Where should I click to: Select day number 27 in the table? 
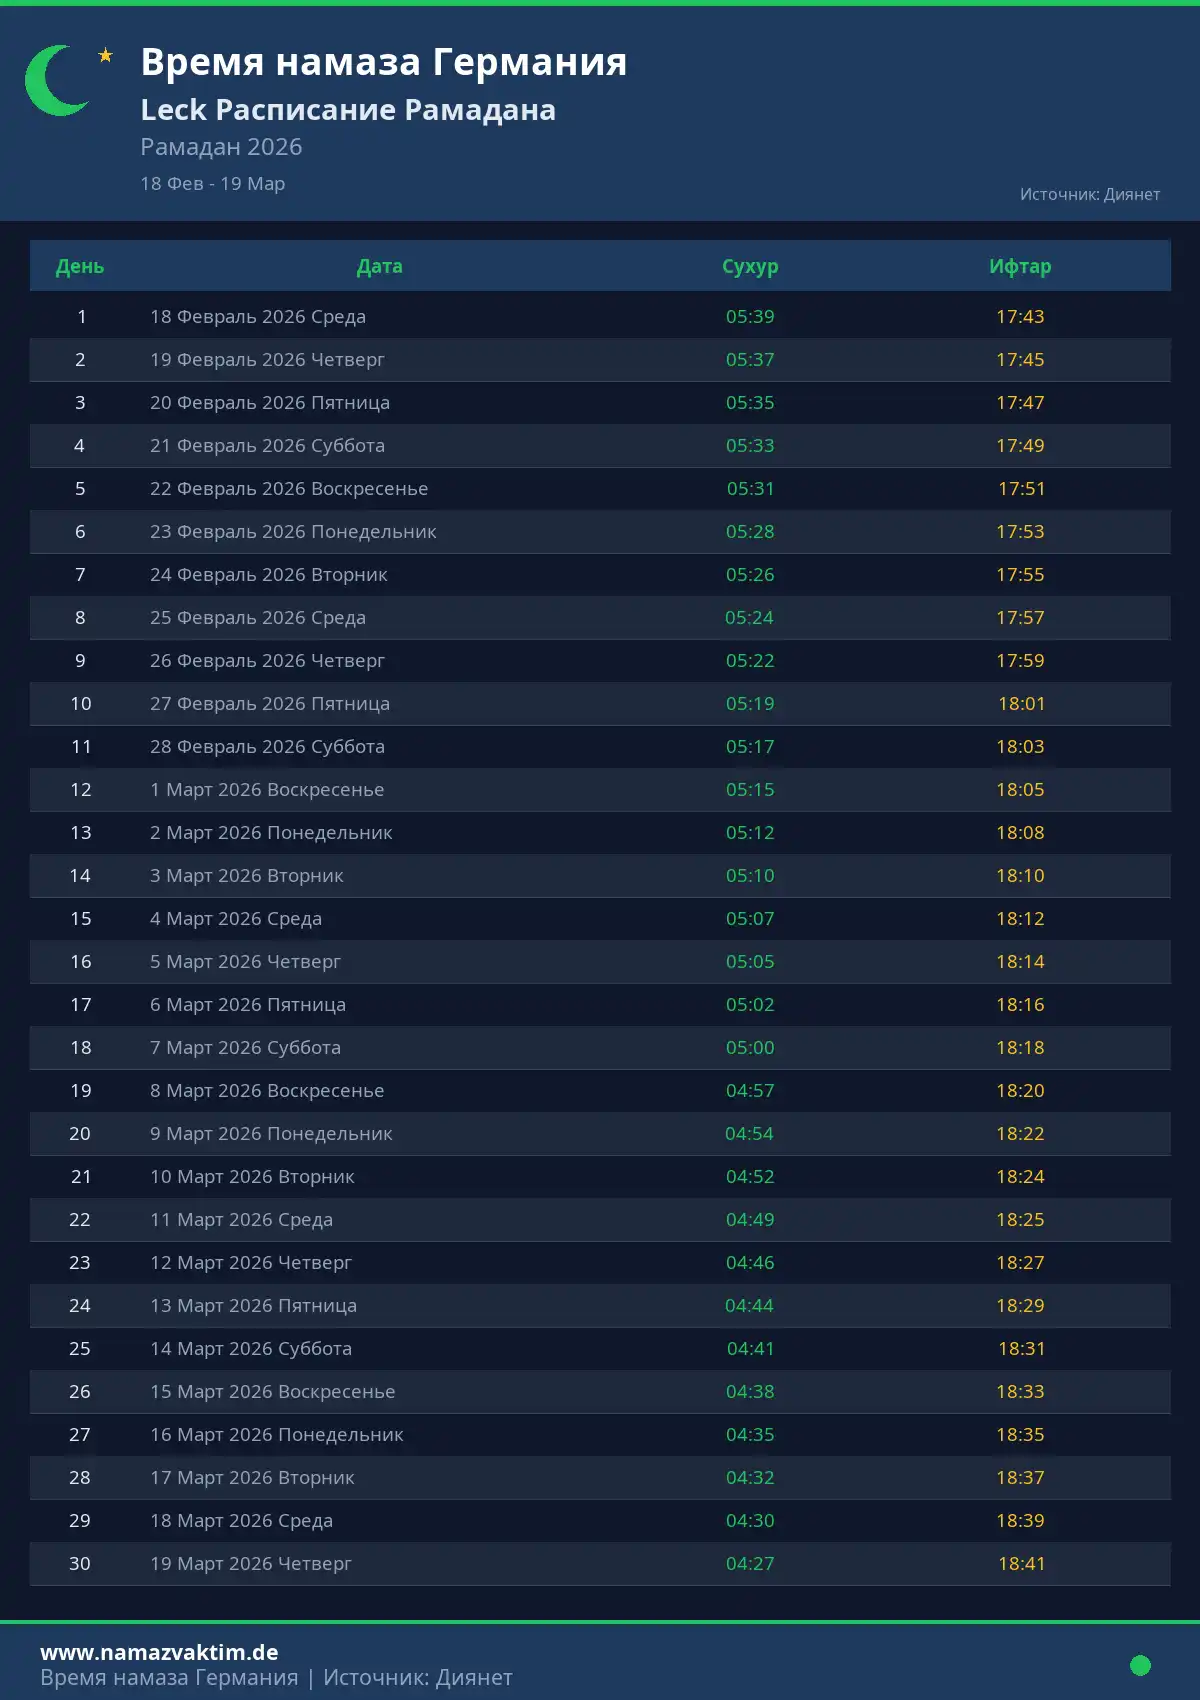pyautogui.click(x=80, y=1435)
